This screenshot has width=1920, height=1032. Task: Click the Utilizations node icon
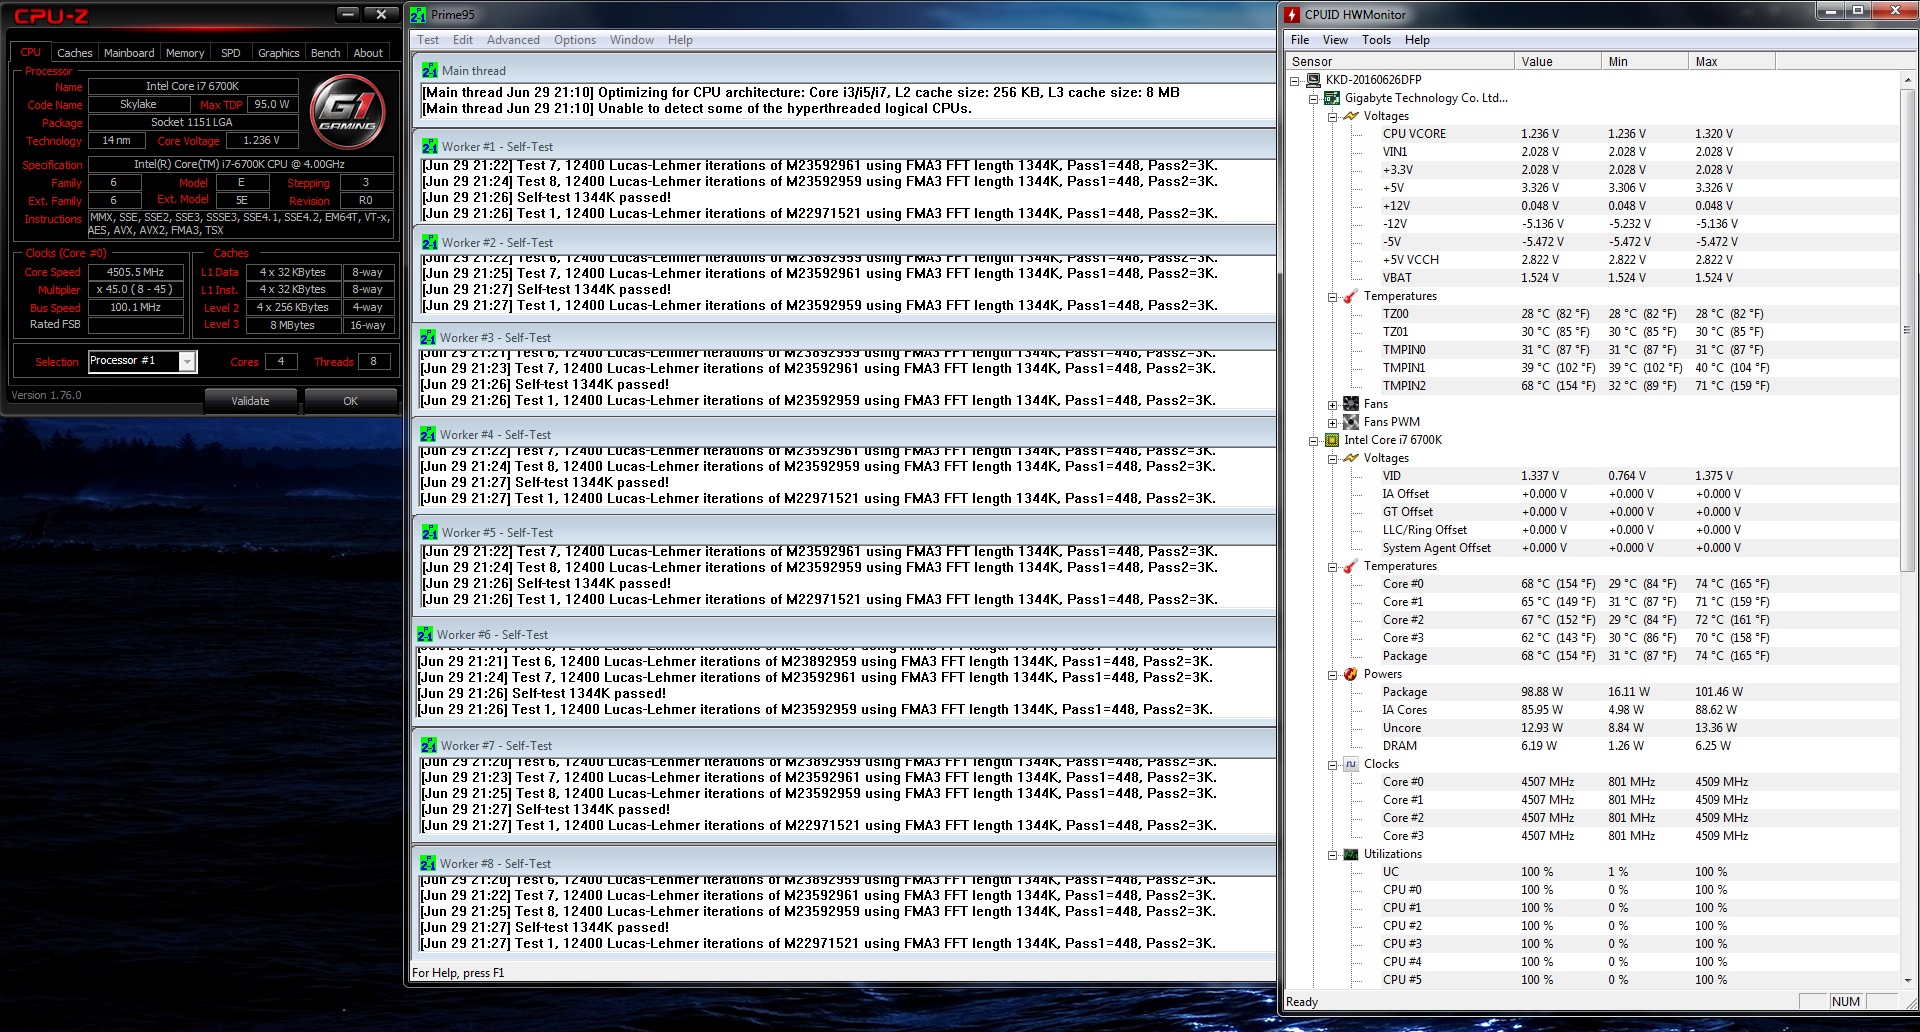click(1351, 854)
